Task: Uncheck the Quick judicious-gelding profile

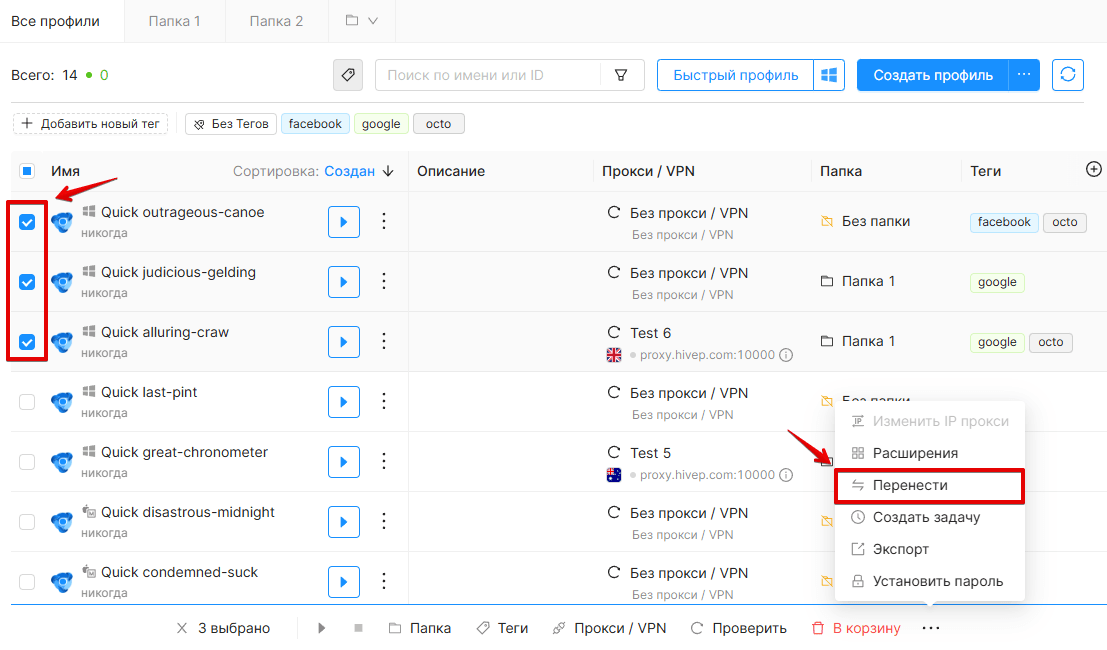Action: 27,282
